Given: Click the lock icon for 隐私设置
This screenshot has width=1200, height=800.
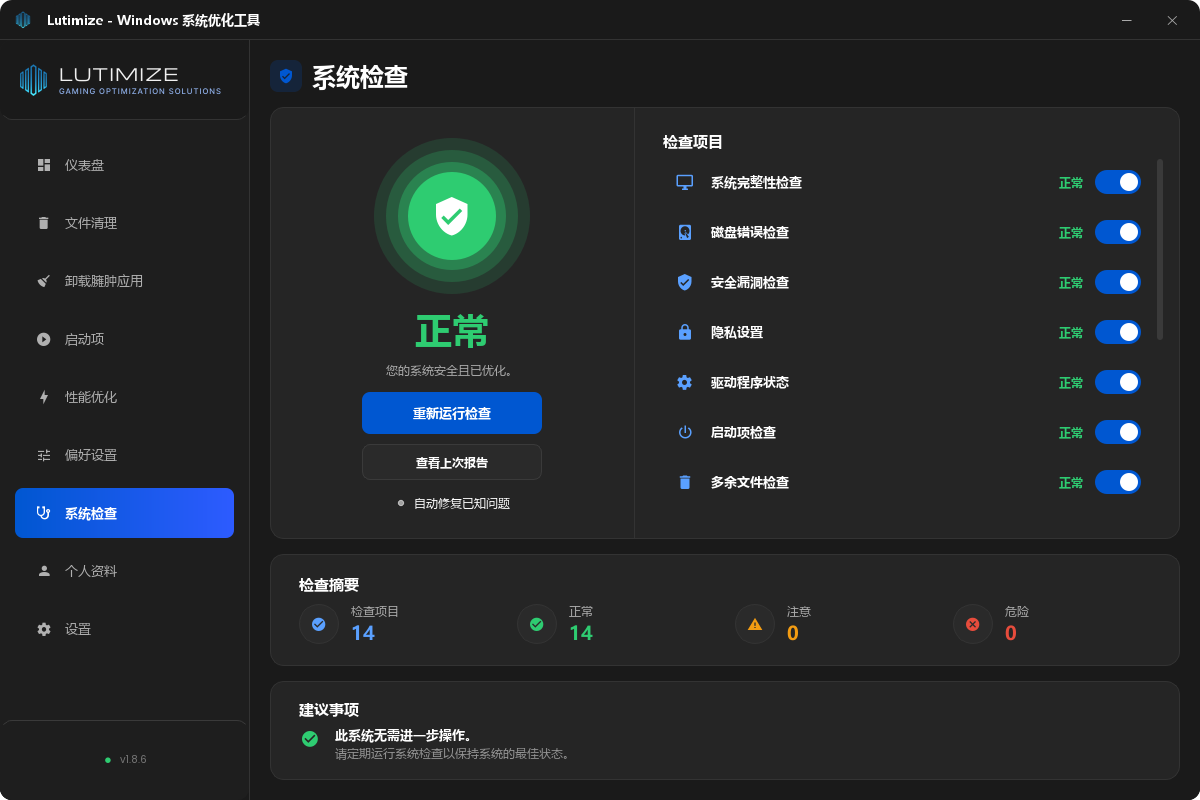Looking at the screenshot, I should tap(685, 332).
